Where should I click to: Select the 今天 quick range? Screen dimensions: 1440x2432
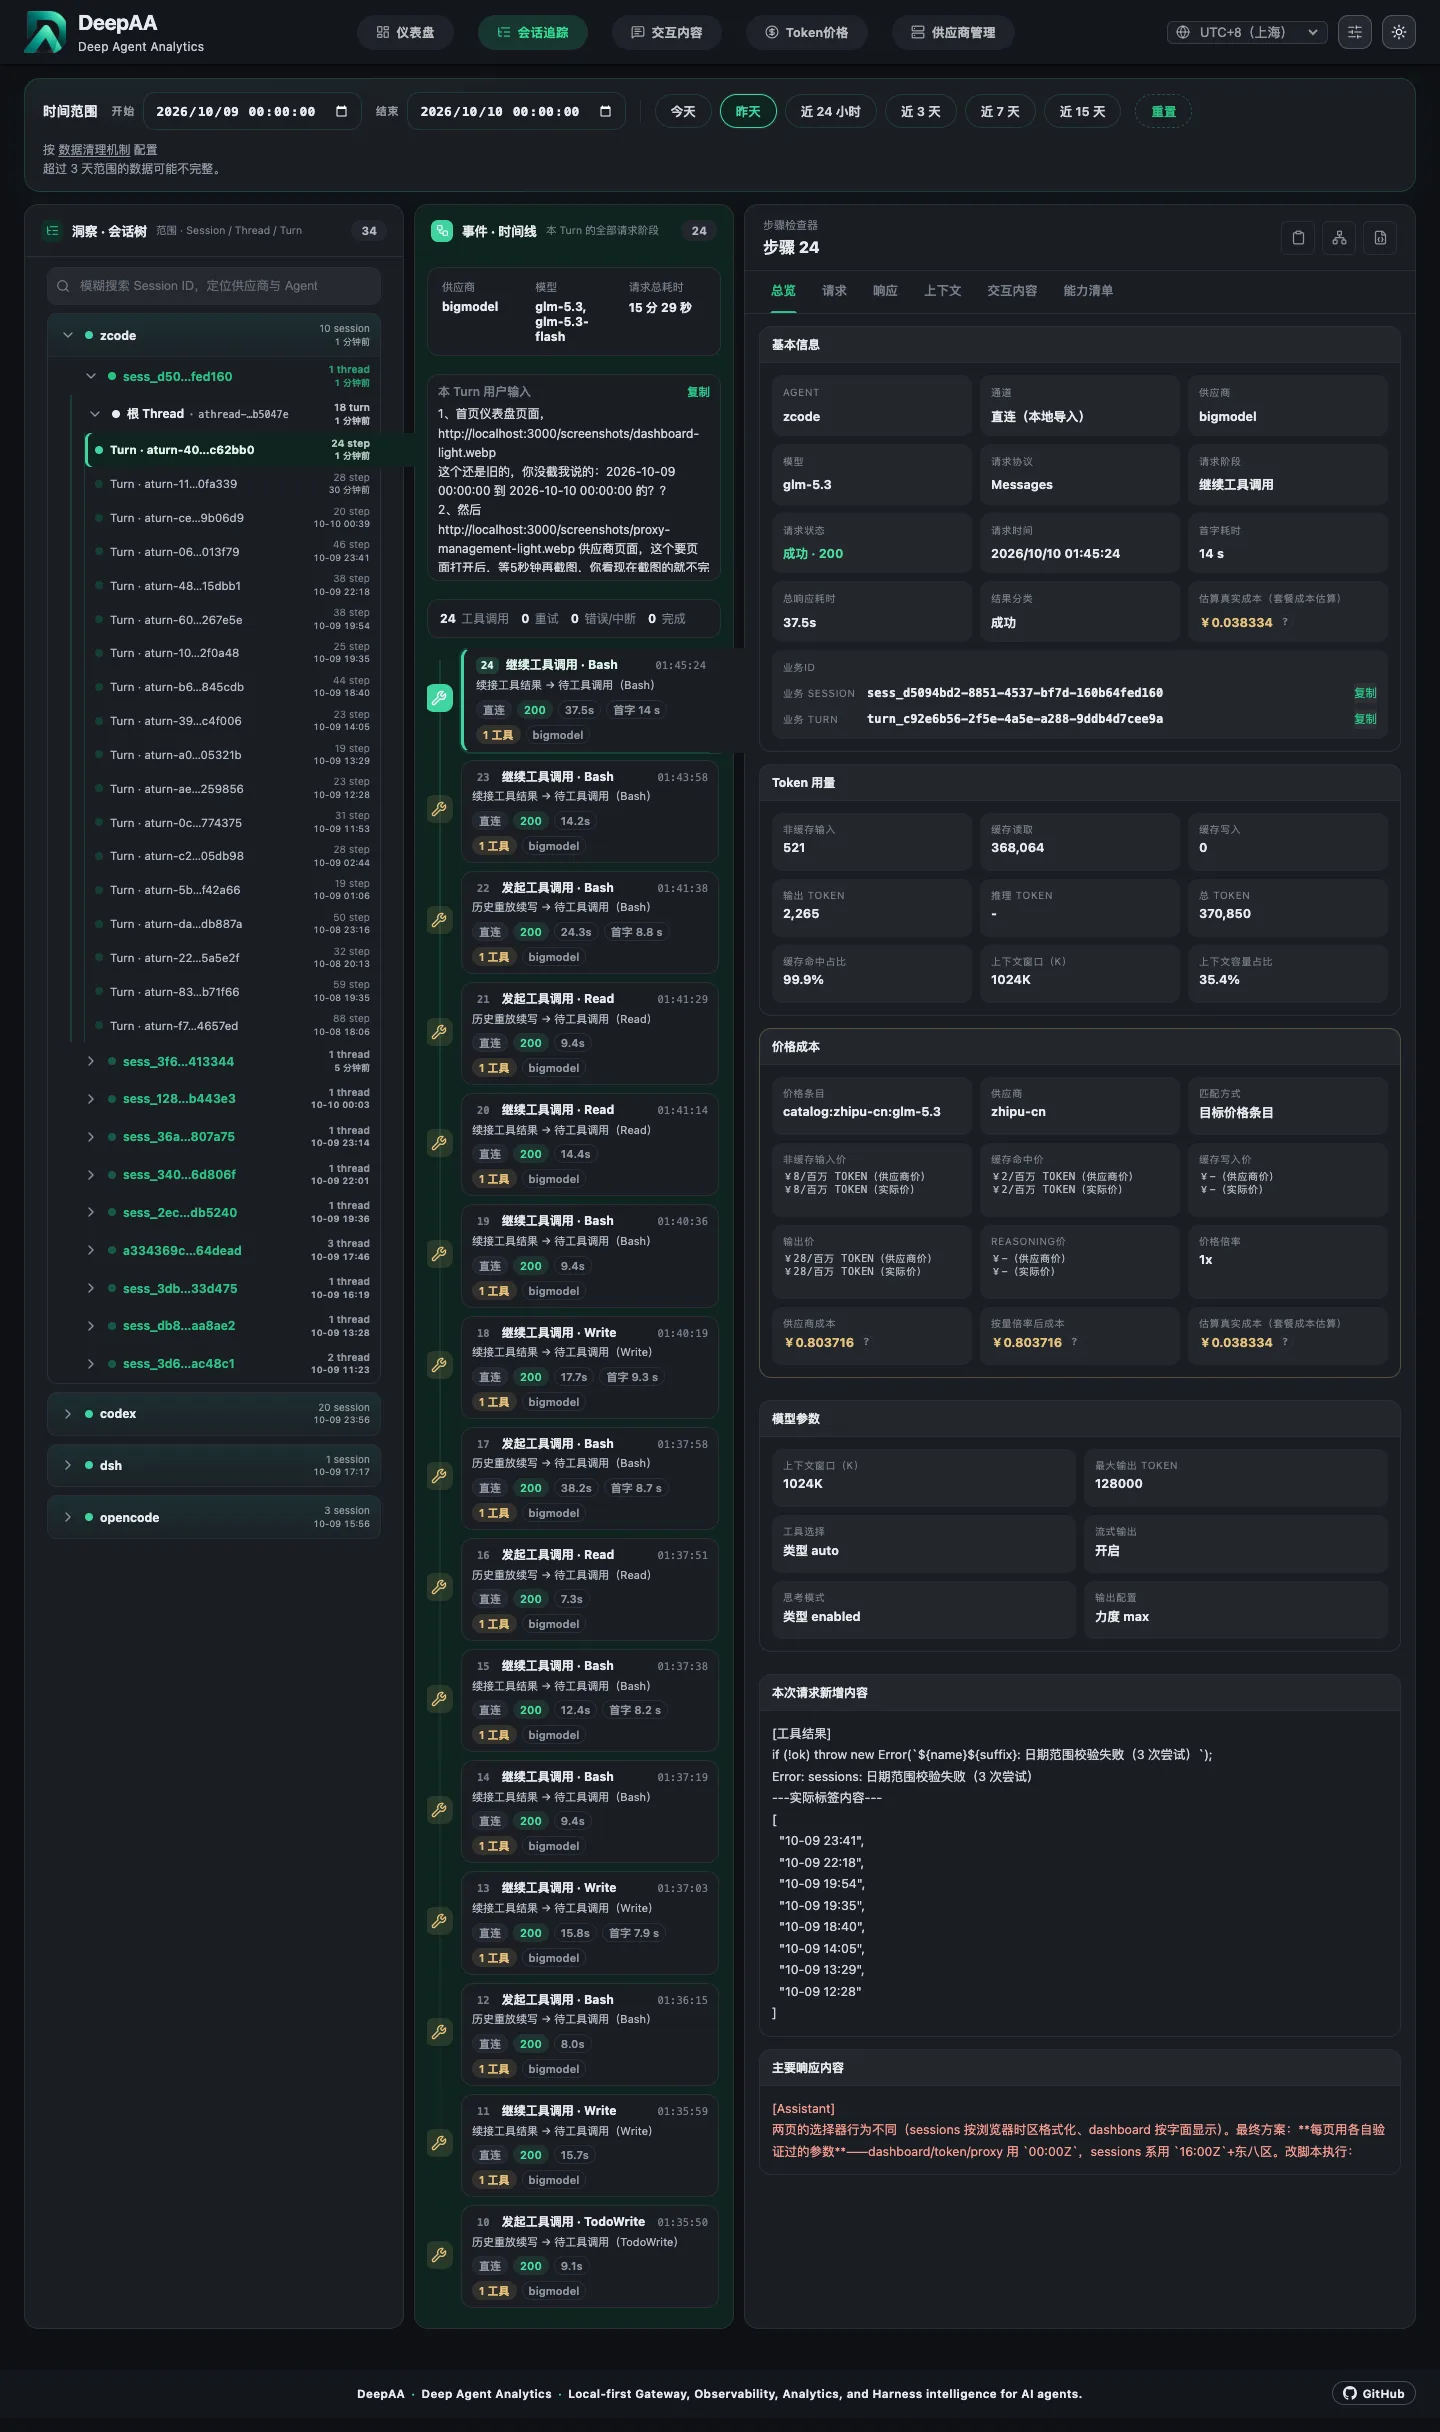pyautogui.click(x=683, y=112)
